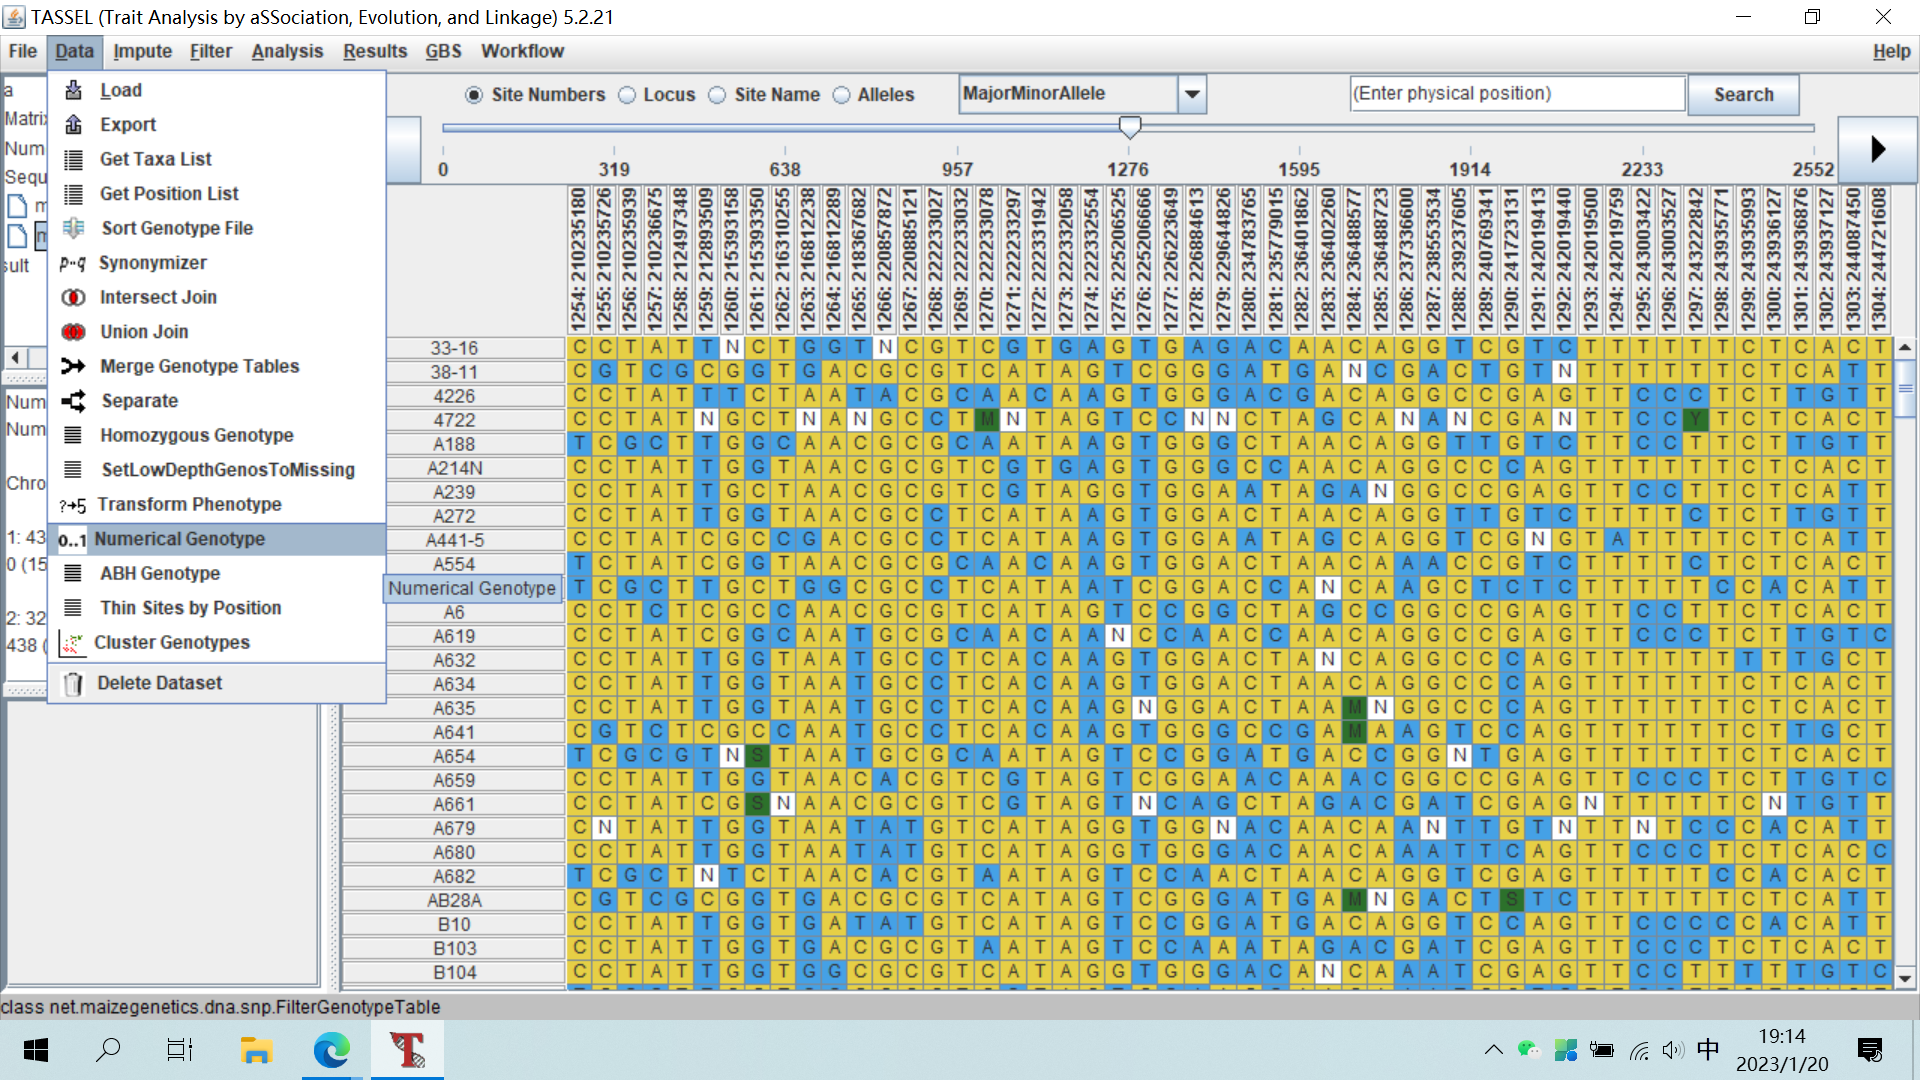The image size is (1920, 1080).
Task: Select the Intersect Join icon in Data menu
Action: [x=74, y=297]
